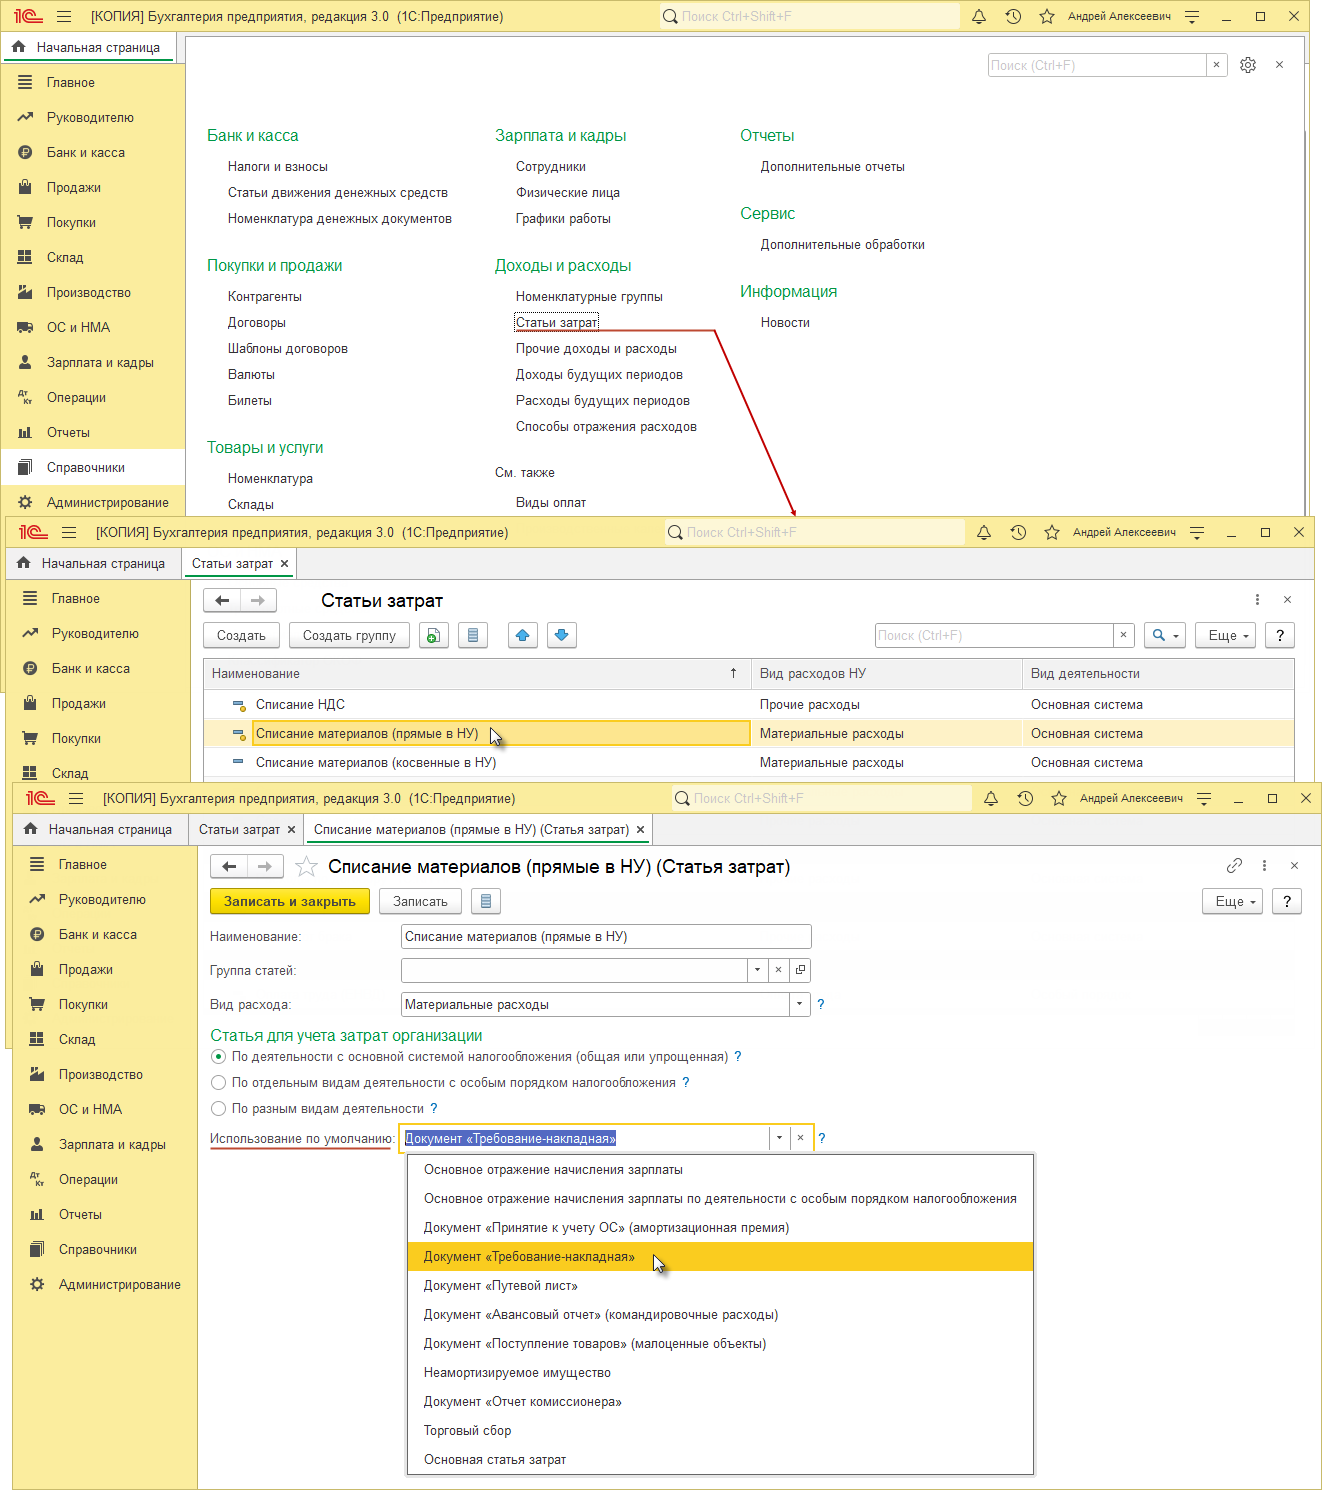
Task: Open three-dot menu in front form header
Action: pyautogui.click(x=1264, y=865)
